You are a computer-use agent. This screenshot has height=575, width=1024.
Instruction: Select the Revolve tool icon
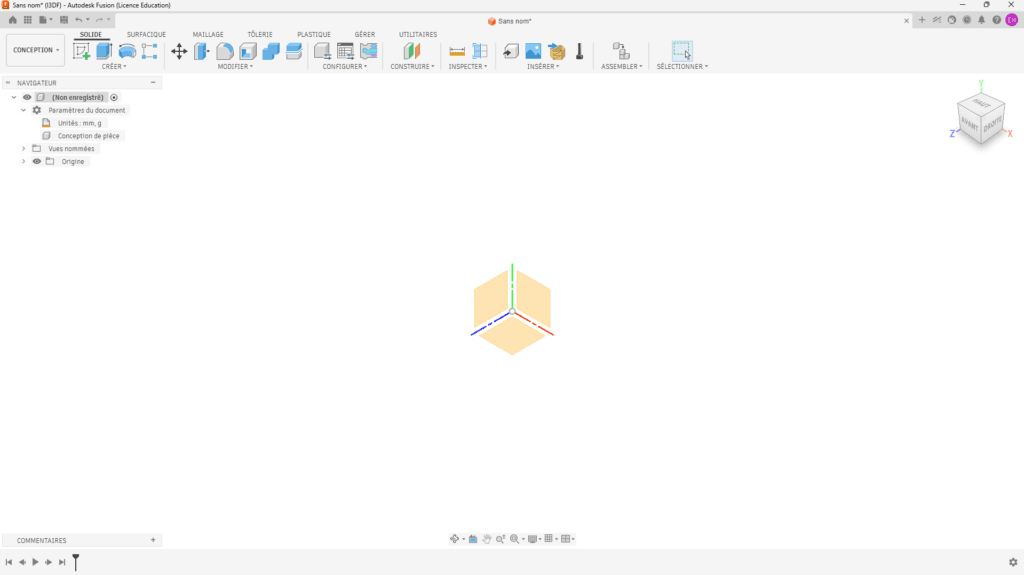coord(127,51)
